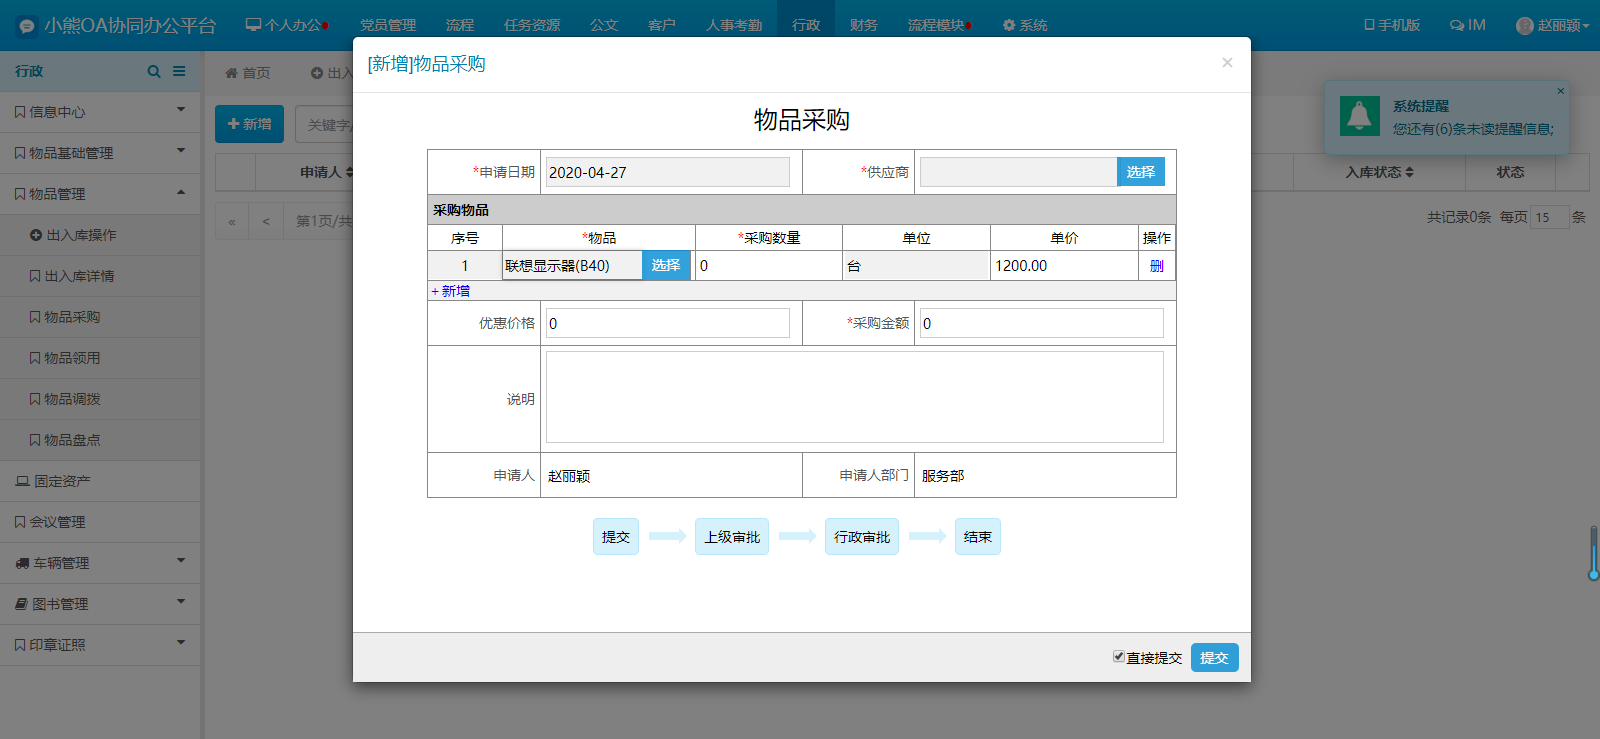Screen dimensions: 1600x739
Task: Focus the 采购金额 input
Action: click(1042, 323)
